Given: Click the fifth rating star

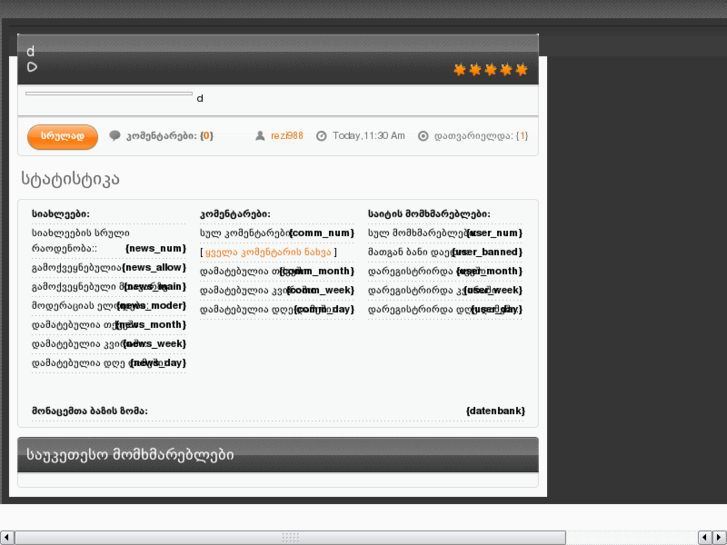Looking at the screenshot, I should click(x=522, y=70).
